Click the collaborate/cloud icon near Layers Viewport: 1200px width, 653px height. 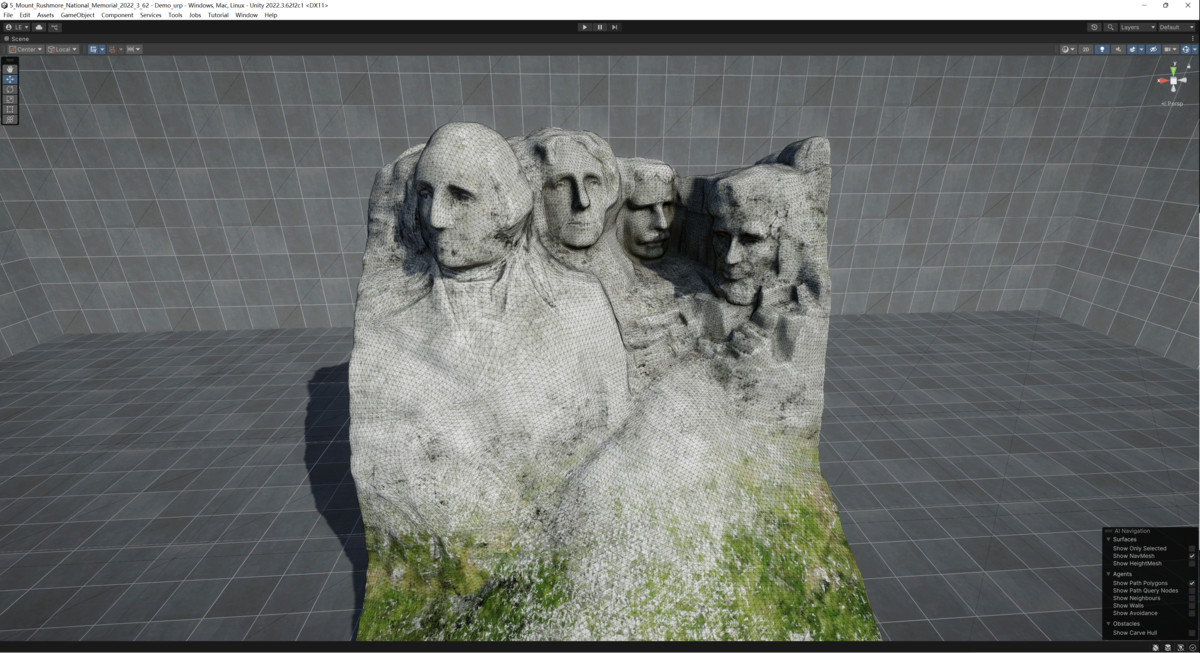[x=1093, y=27]
